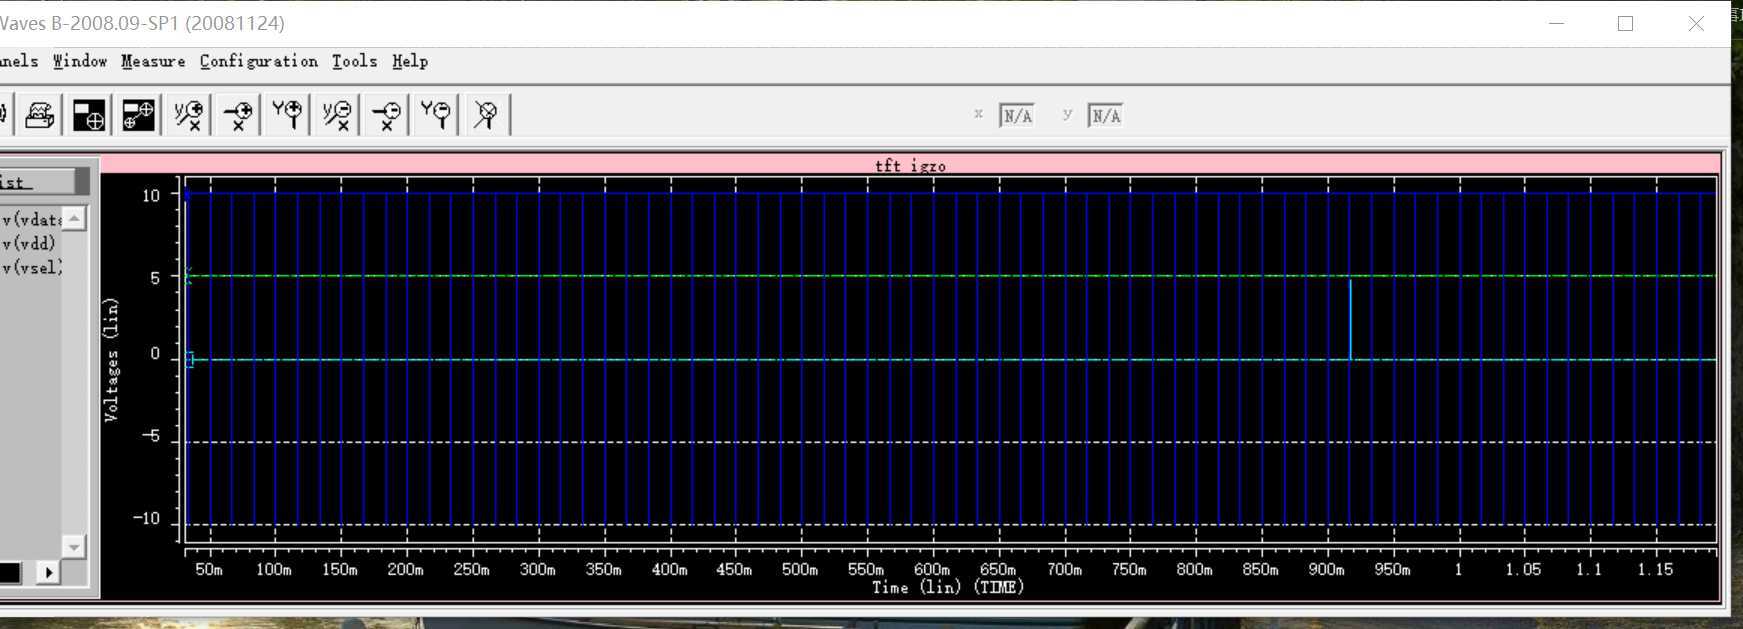Click the signal list scroll-down arrow
The width and height of the screenshot is (1743, 629).
74,546
